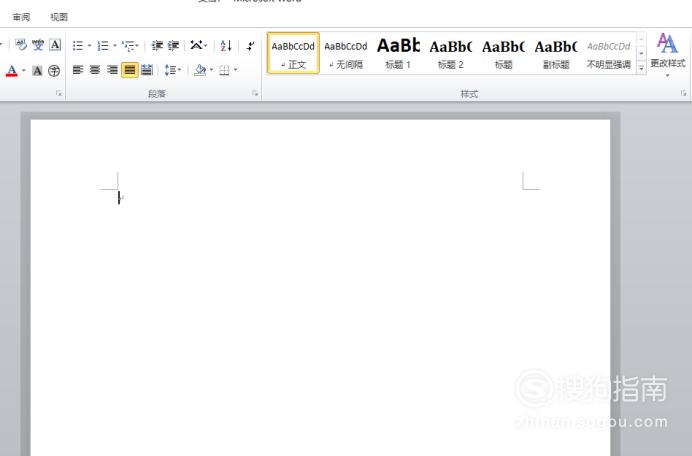This screenshot has width=692, height=456.
Task: Apply red font color with the underlined A
Action: 12,71
